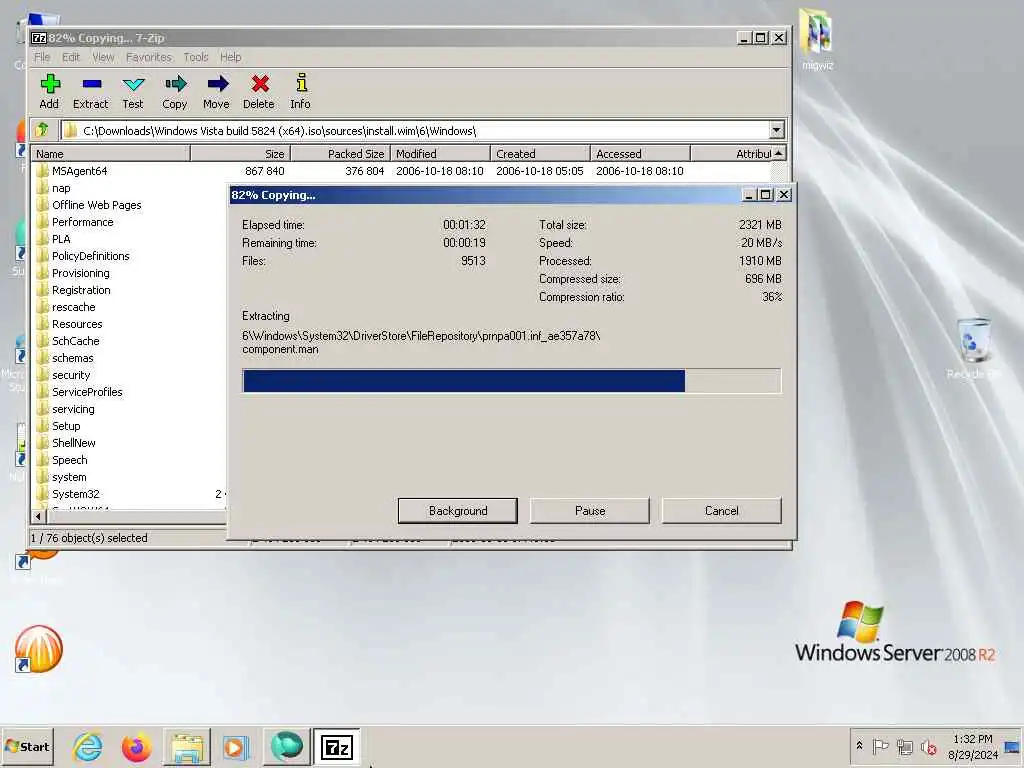Open Windows Explorer from taskbar
The image size is (1024, 768).
point(186,746)
